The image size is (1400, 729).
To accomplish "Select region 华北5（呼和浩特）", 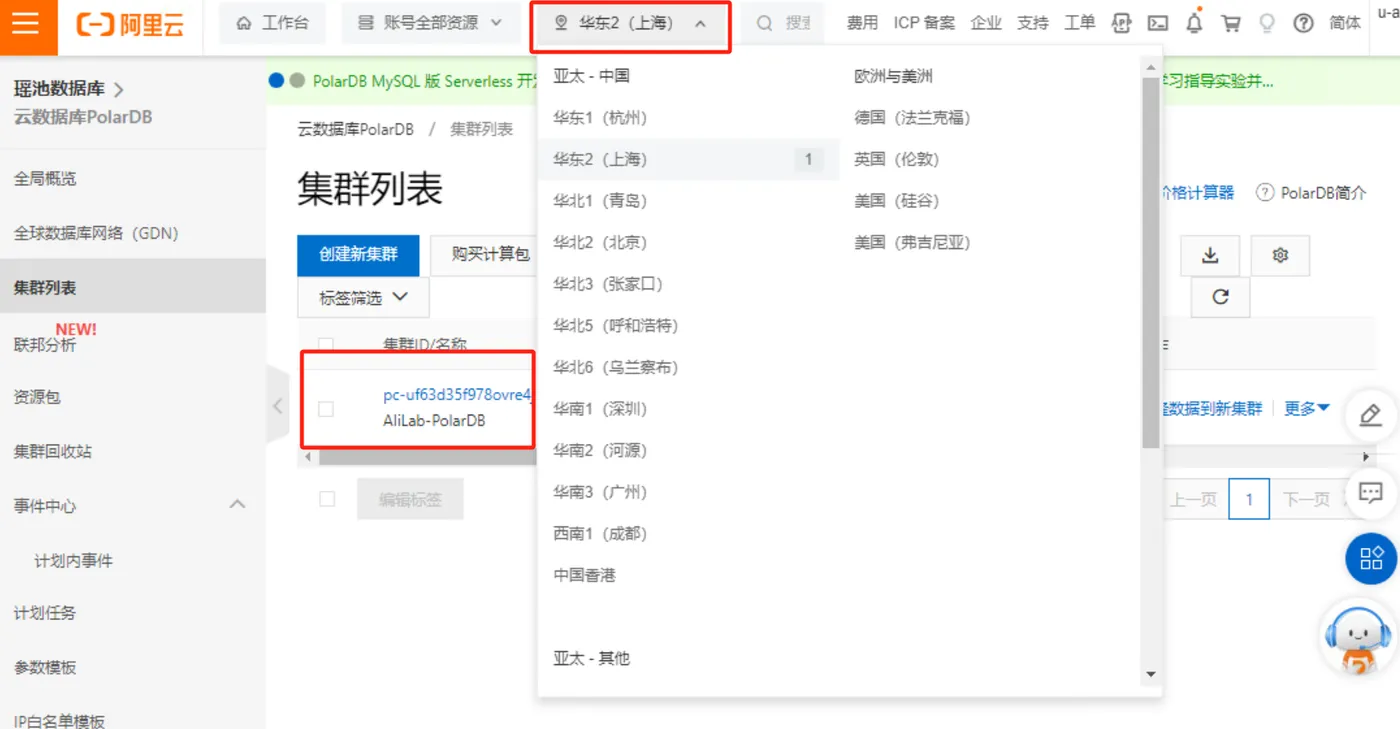I will point(615,326).
